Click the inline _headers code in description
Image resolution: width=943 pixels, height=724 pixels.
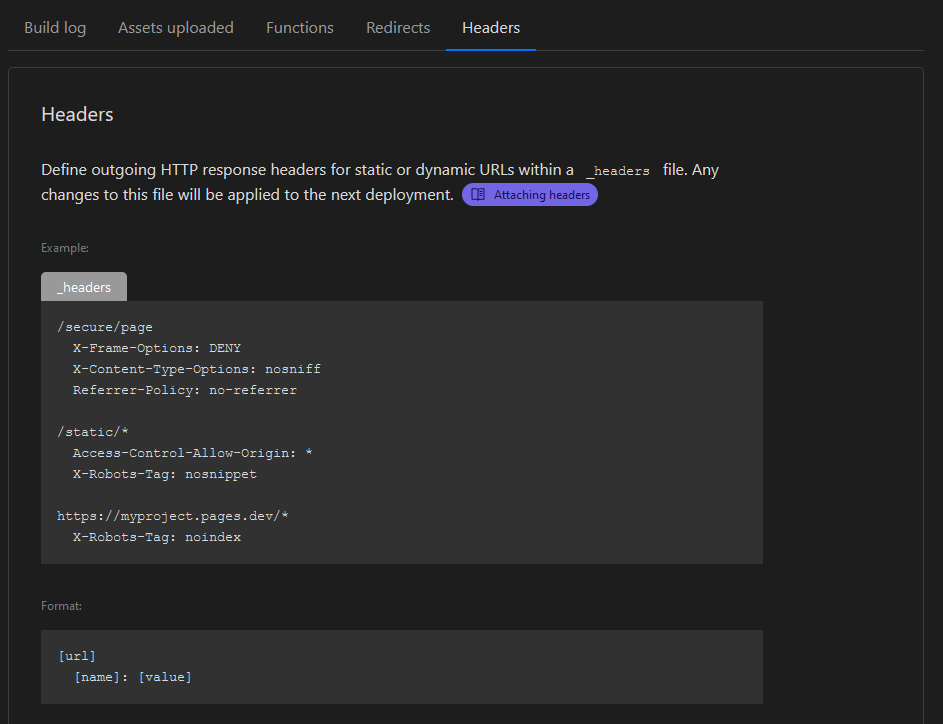(x=618, y=171)
